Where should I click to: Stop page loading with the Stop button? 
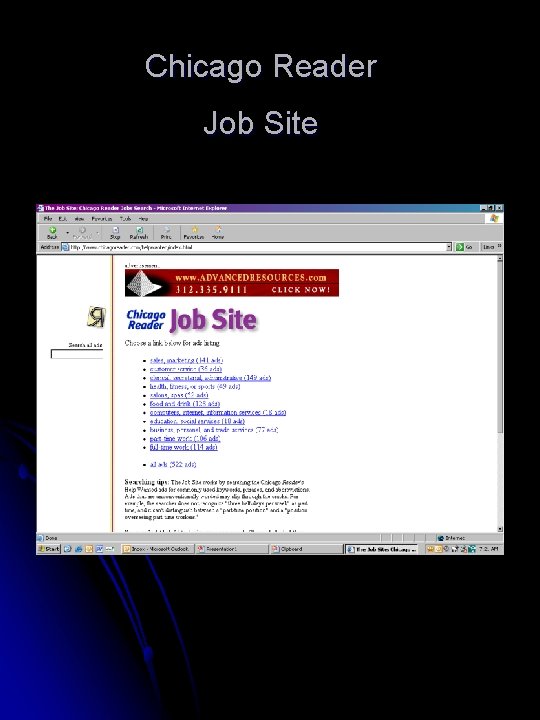[x=115, y=233]
